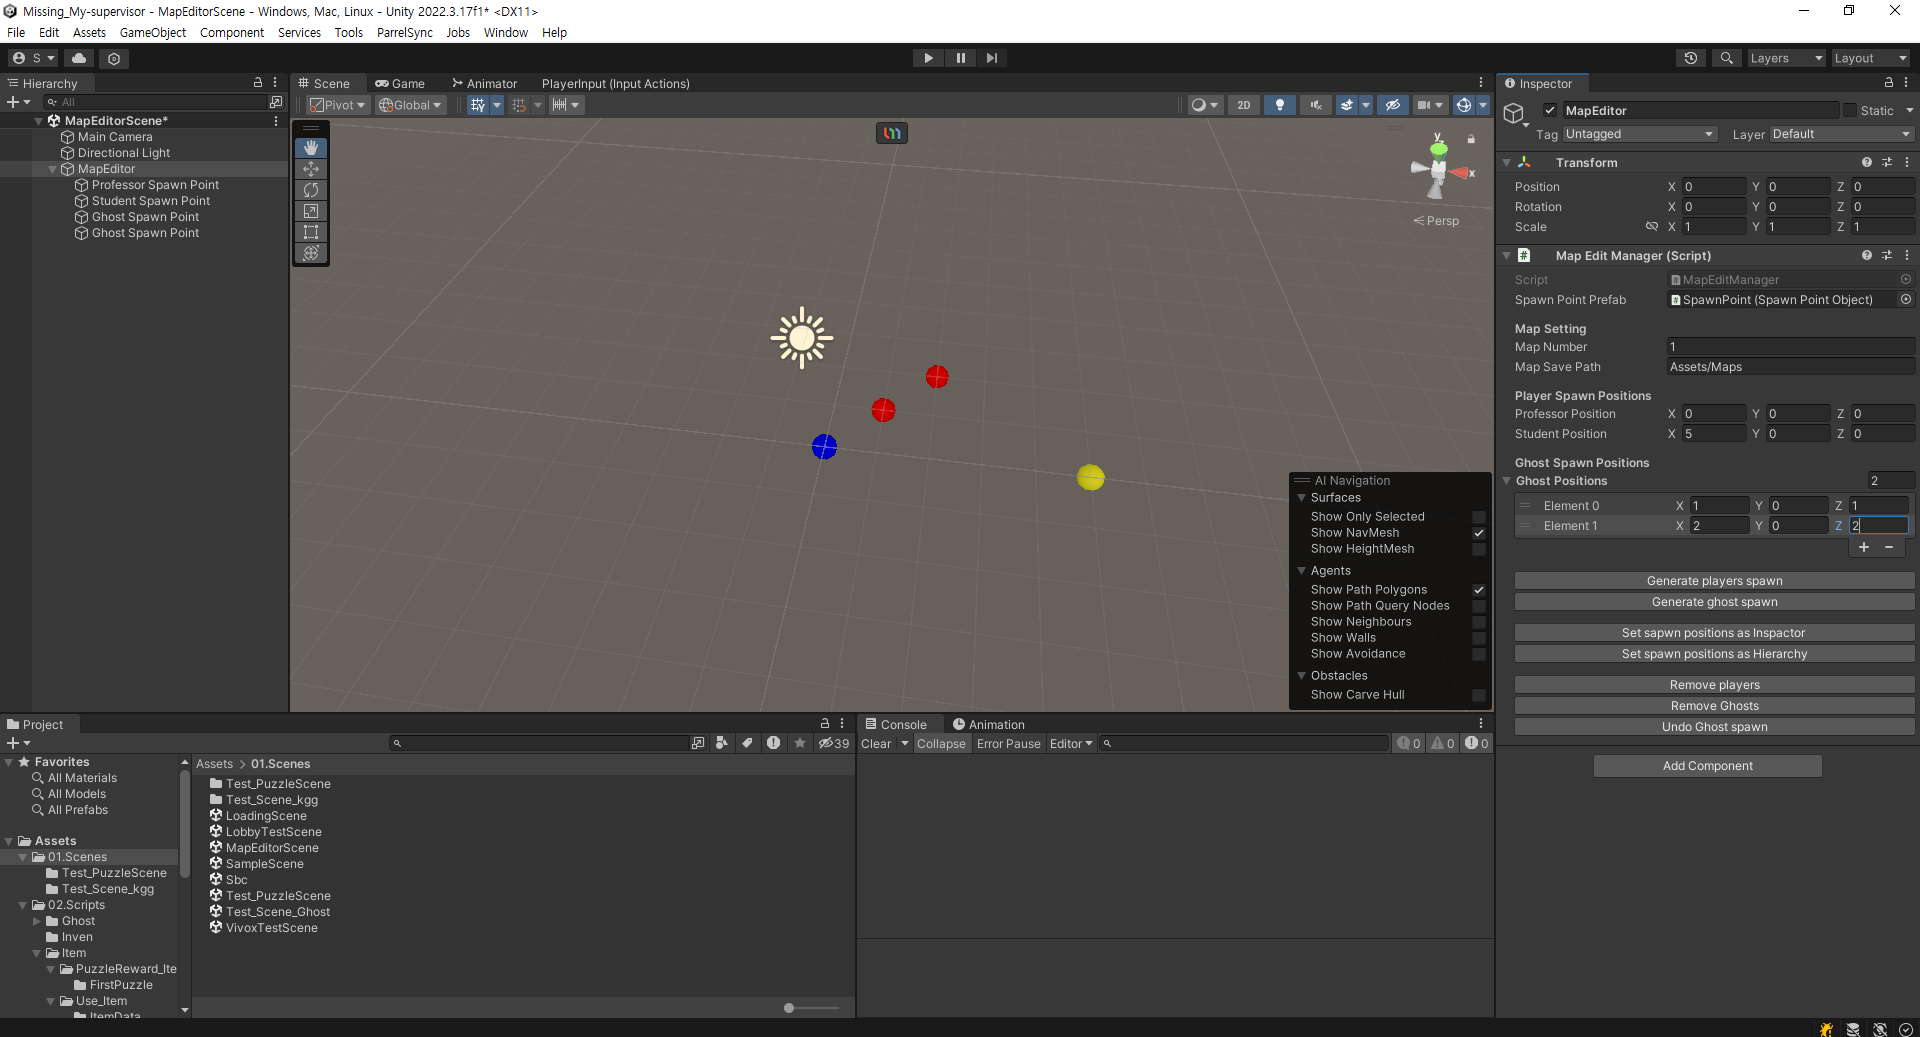The width and height of the screenshot is (1920, 1037).
Task: Open the Pivot handle position dropdown
Action: coord(338,105)
